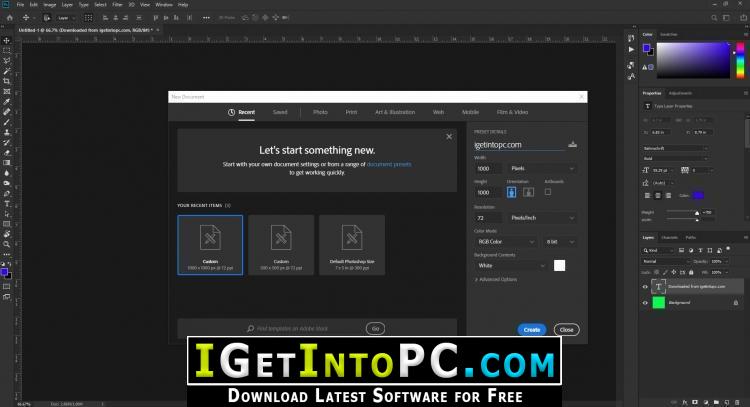The width and height of the screenshot is (750, 407).
Task: Click the save preset icon beside document name
Action: point(572,144)
